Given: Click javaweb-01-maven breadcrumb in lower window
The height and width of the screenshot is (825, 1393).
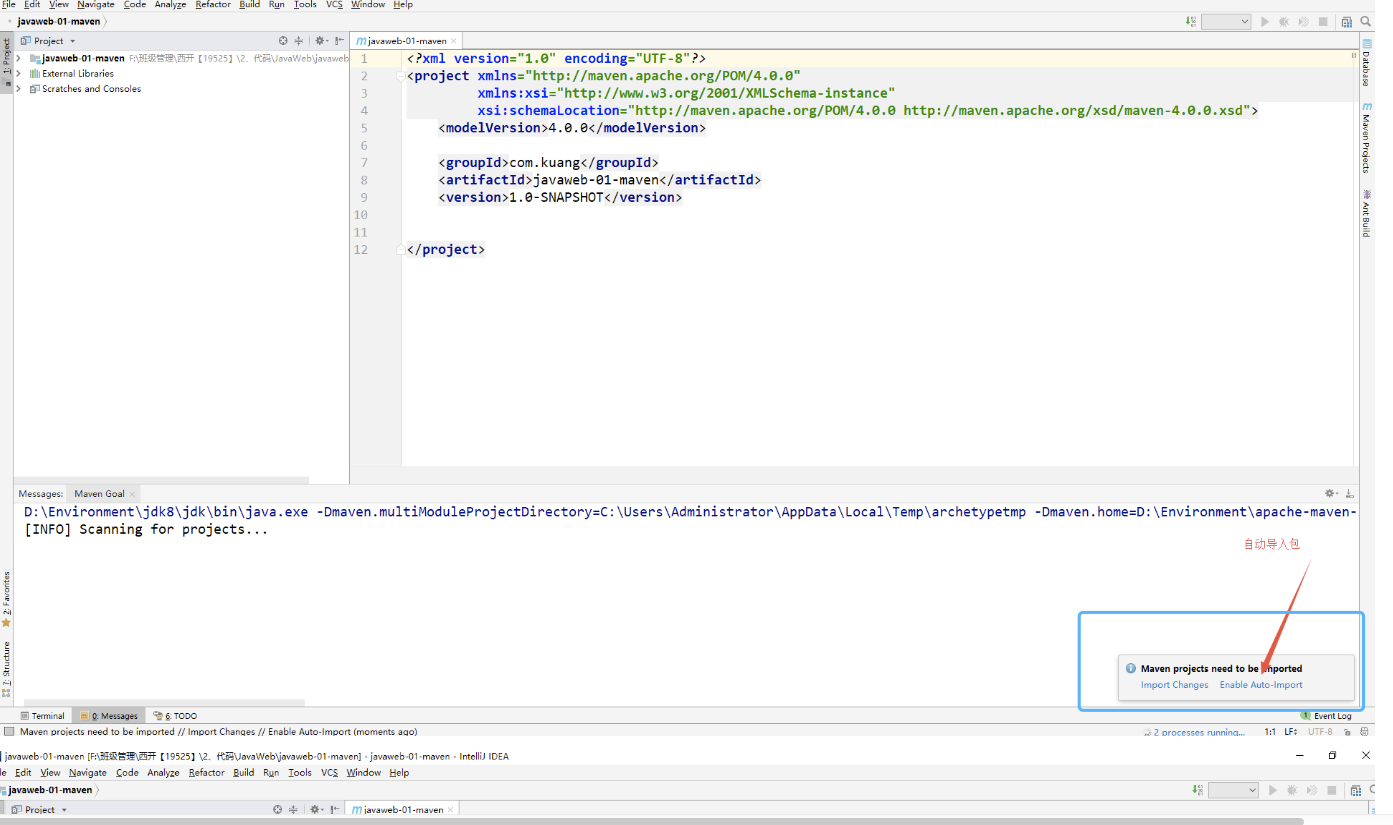Looking at the screenshot, I should click(50, 790).
